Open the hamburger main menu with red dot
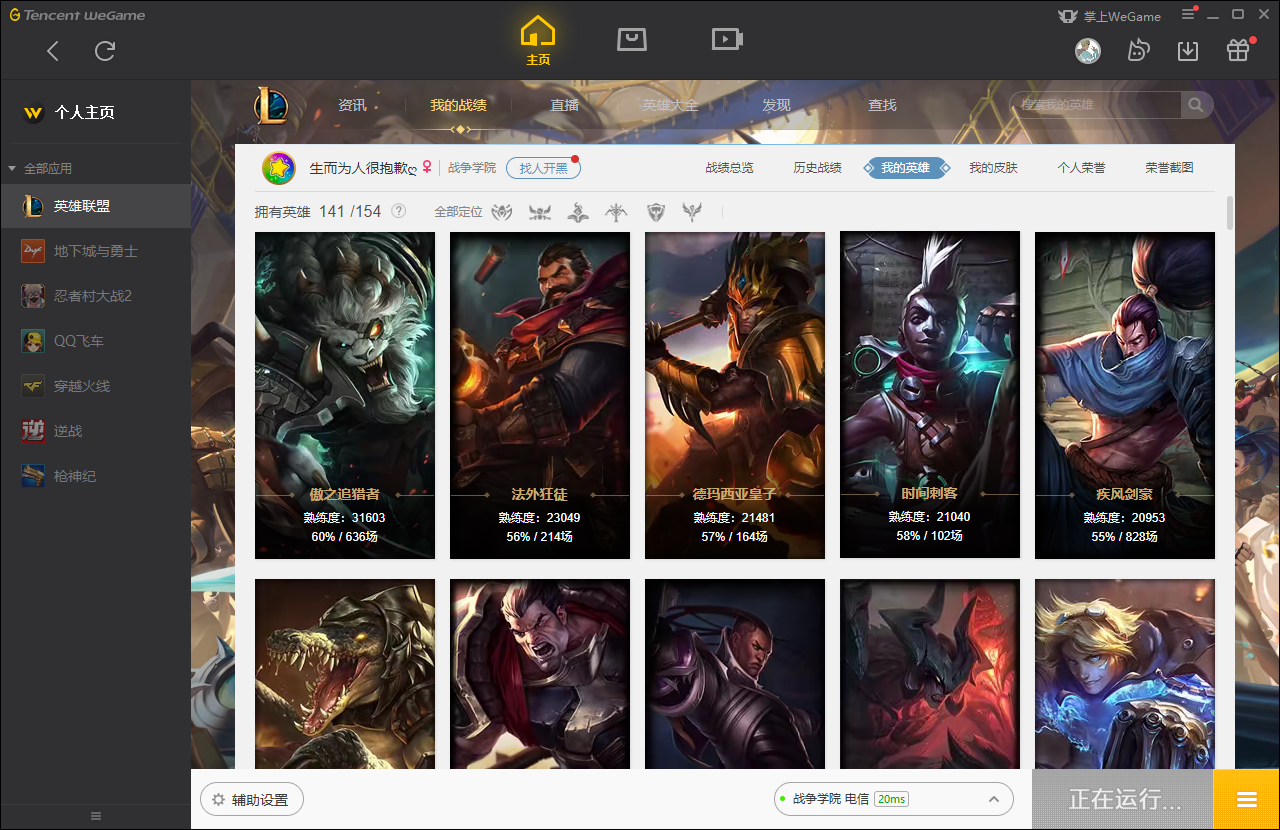1280x830 pixels. point(1188,14)
